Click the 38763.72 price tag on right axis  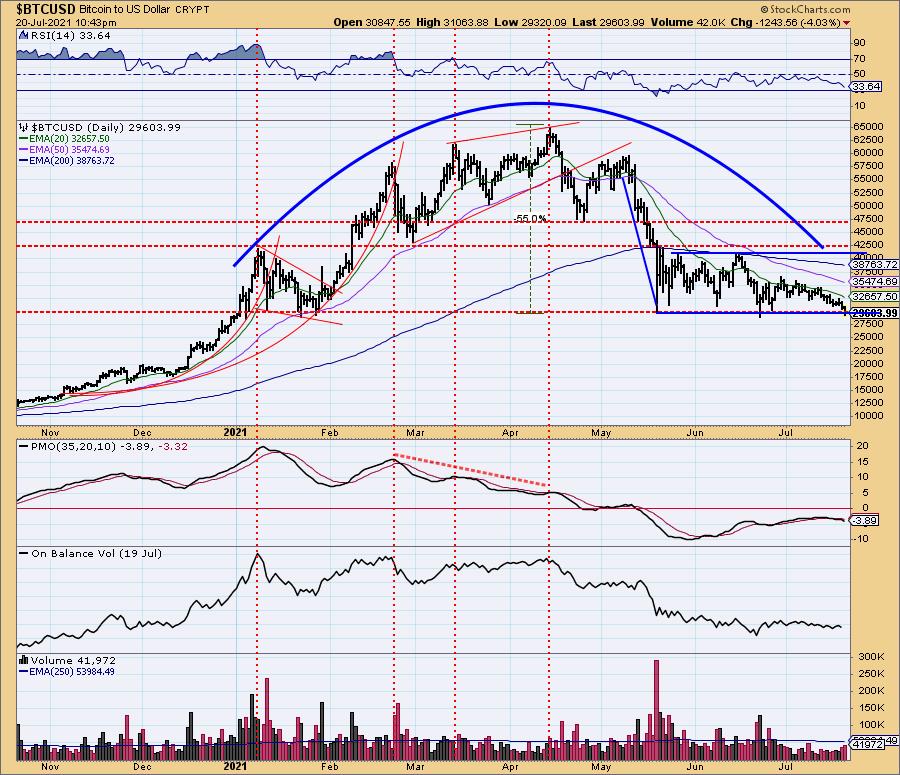[874, 264]
